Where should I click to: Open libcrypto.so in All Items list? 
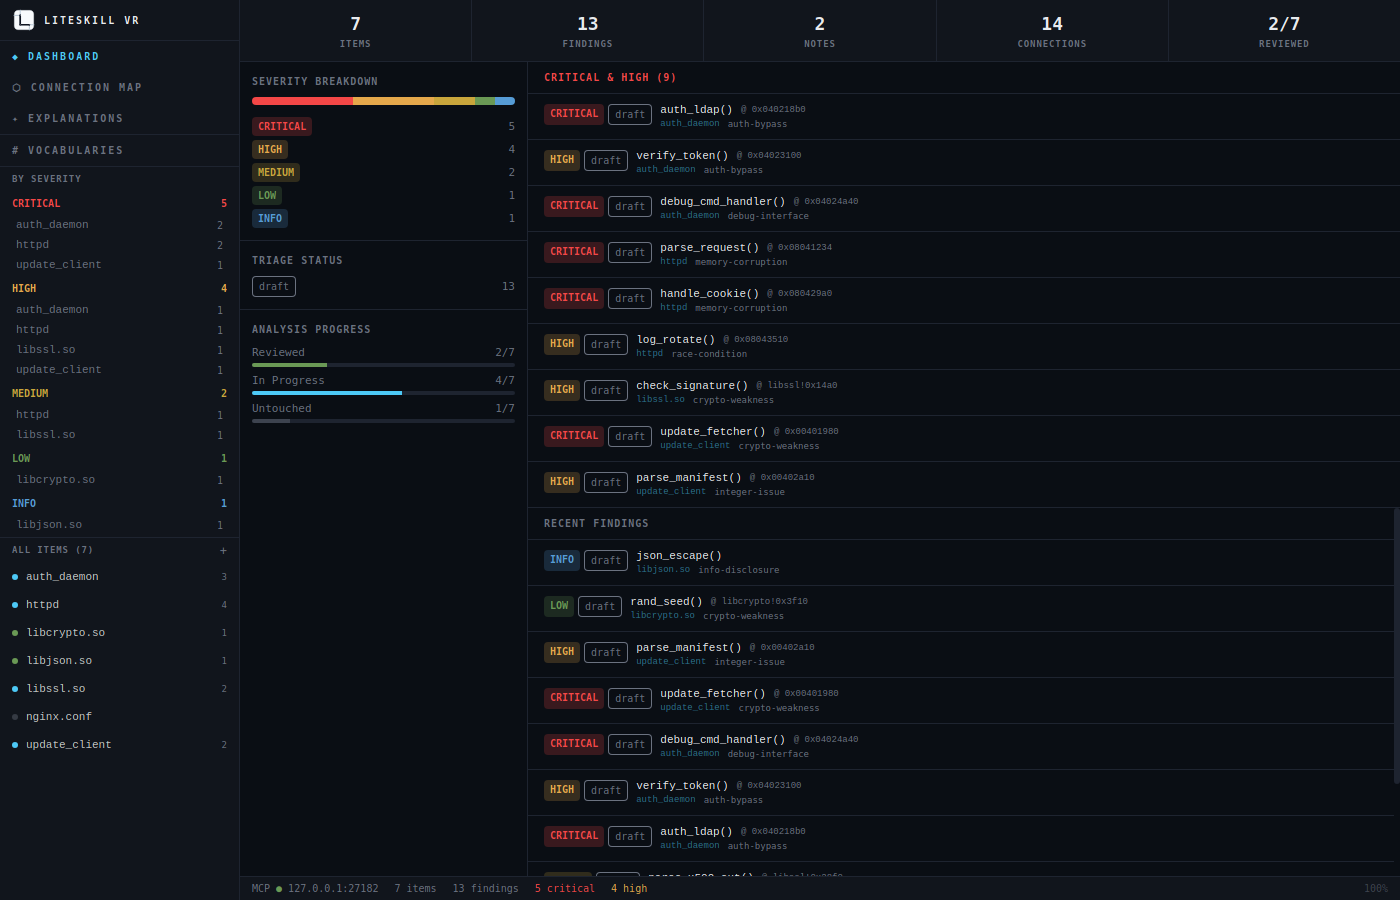point(119,633)
